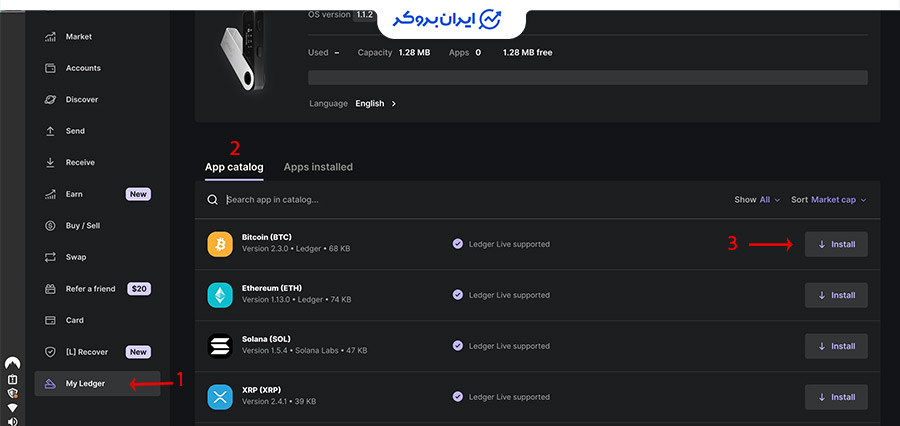The image size is (900, 426).
Task: Change device Language from English
Action: coord(376,103)
